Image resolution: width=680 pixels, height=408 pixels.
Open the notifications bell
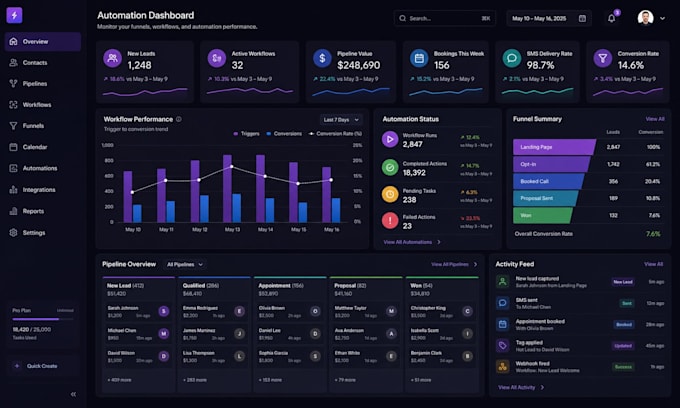click(x=611, y=18)
